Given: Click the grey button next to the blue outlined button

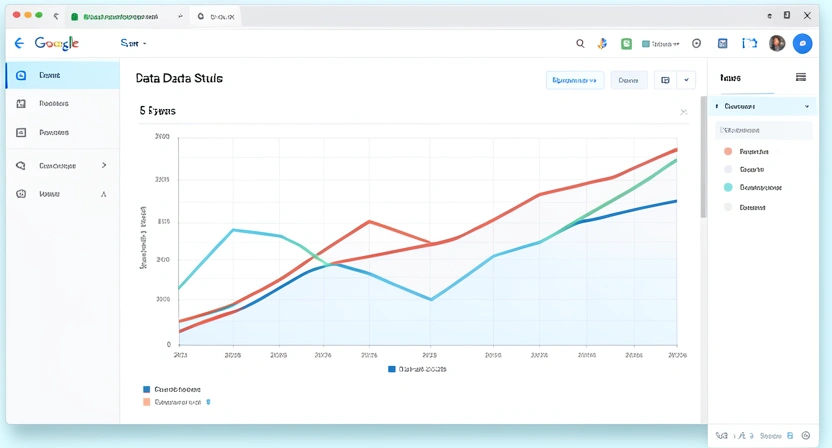Looking at the screenshot, I should click(628, 80).
